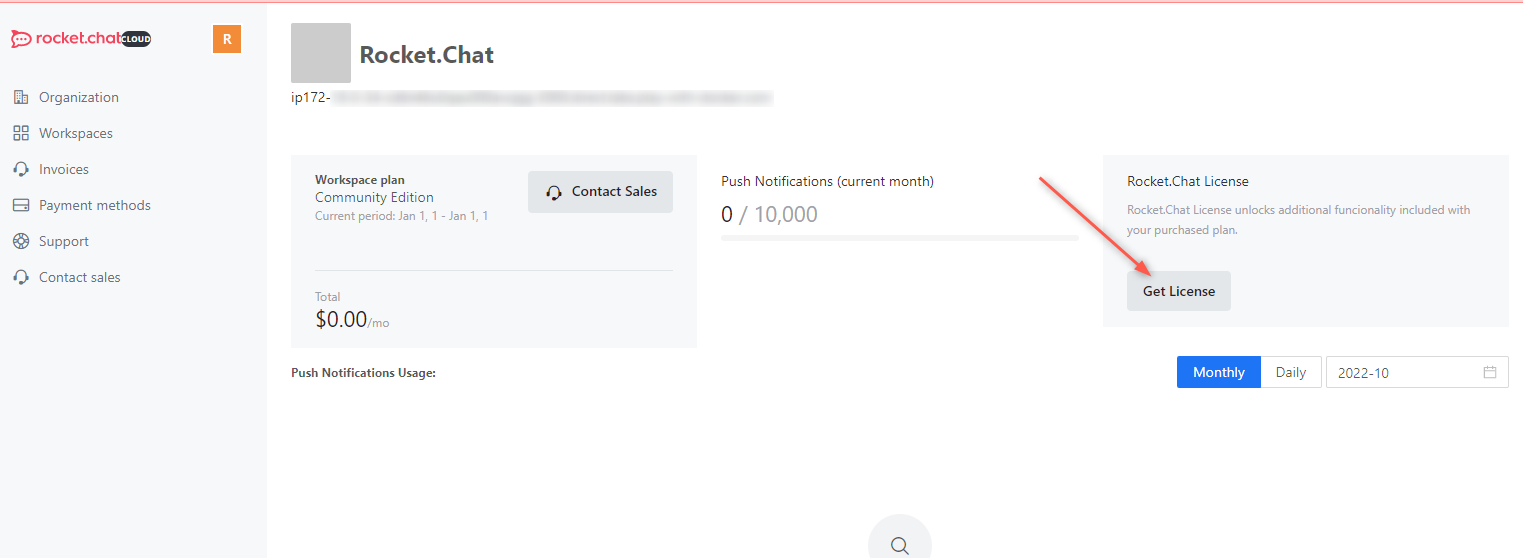
Task: Click the Invoices sidebar icon
Action: coord(21,169)
